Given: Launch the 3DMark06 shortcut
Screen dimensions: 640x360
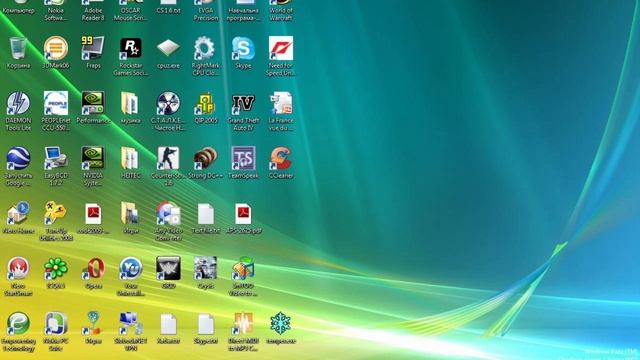Looking at the screenshot, I should pos(56,48).
